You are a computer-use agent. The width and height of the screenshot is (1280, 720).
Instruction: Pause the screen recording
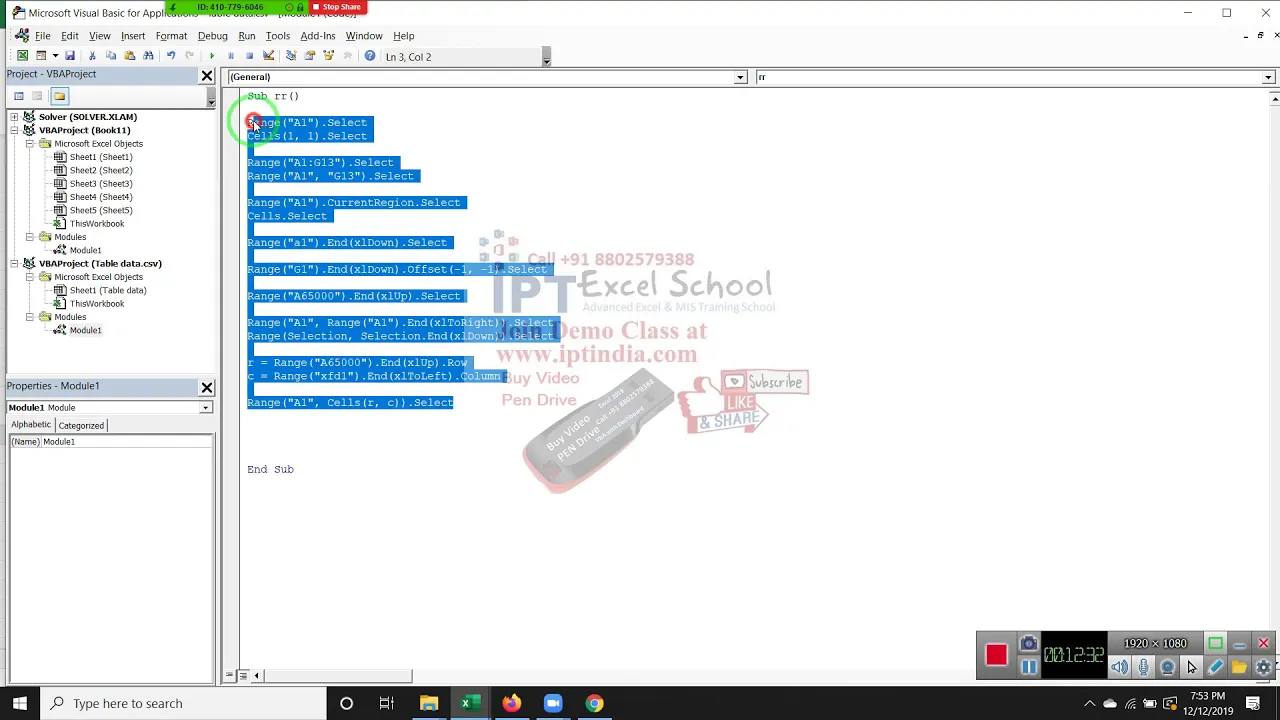pos(1028,667)
